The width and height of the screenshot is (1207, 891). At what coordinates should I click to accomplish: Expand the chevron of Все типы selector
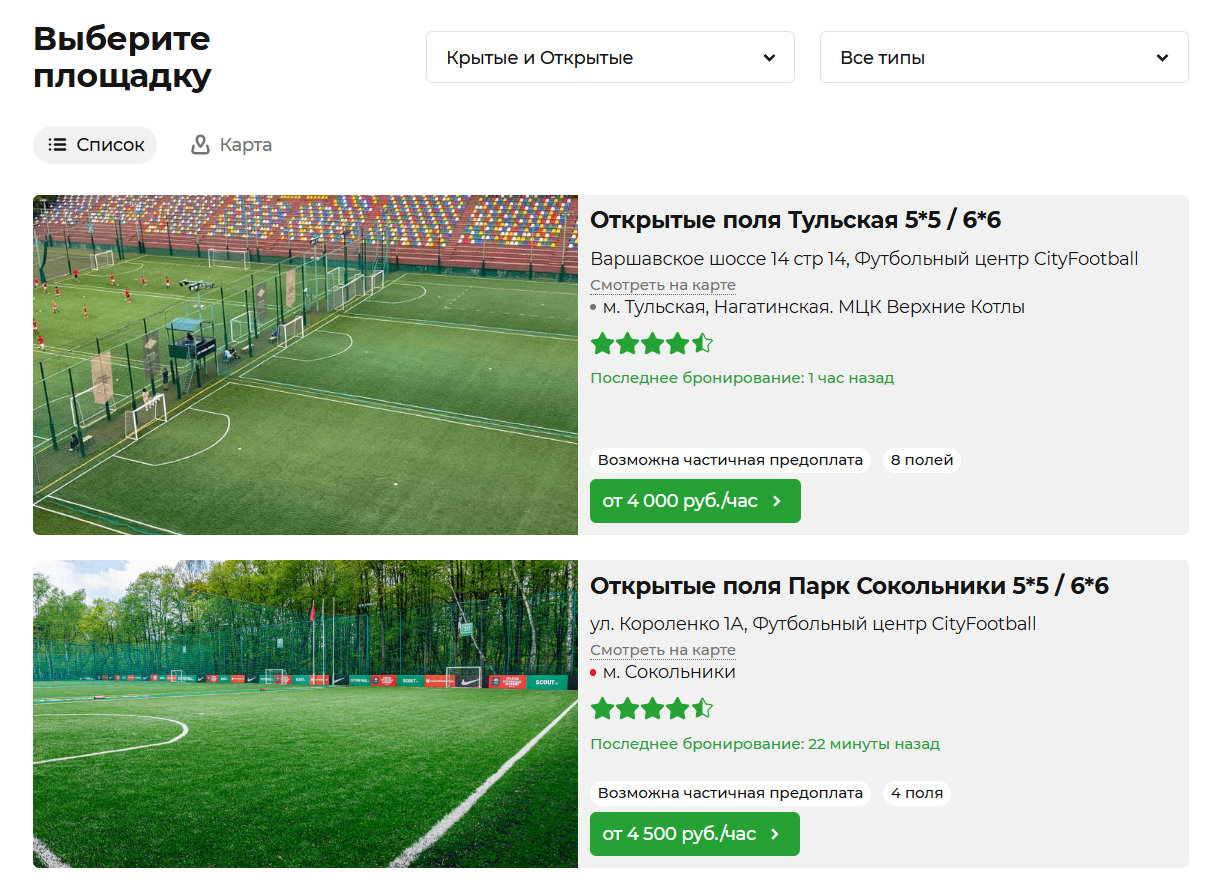[x=1162, y=58]
